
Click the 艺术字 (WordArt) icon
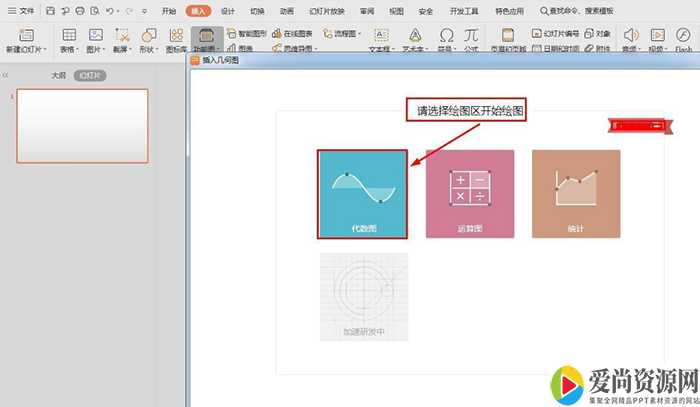pos(413,34)
